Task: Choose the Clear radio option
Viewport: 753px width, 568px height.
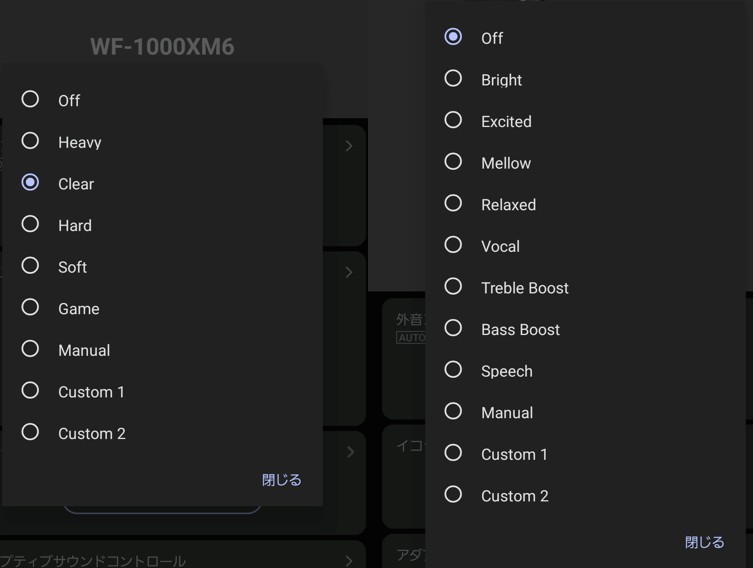Action: [31, 183]
